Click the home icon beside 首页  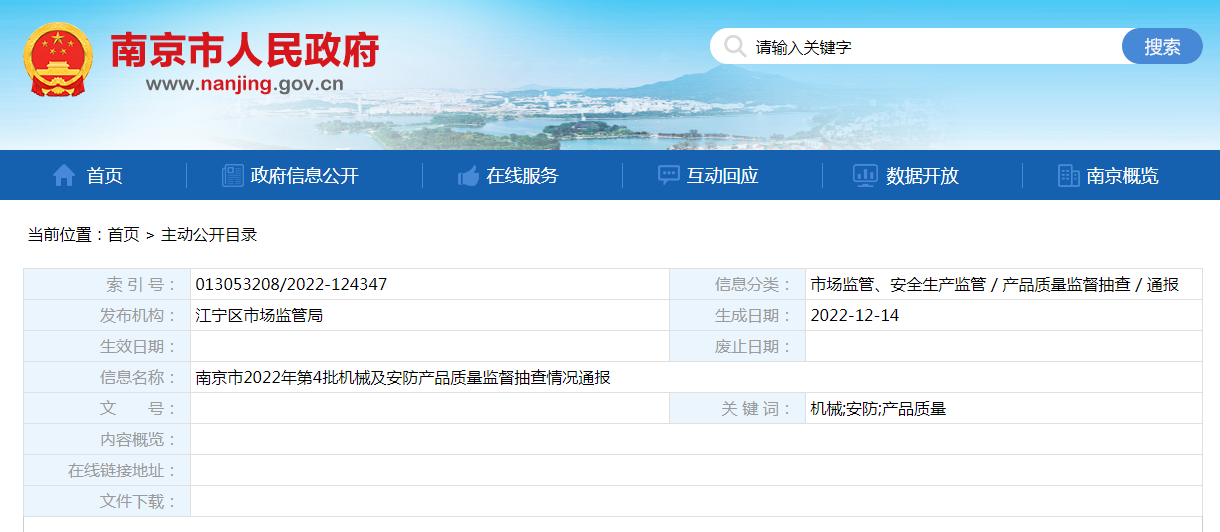point(64,176)
